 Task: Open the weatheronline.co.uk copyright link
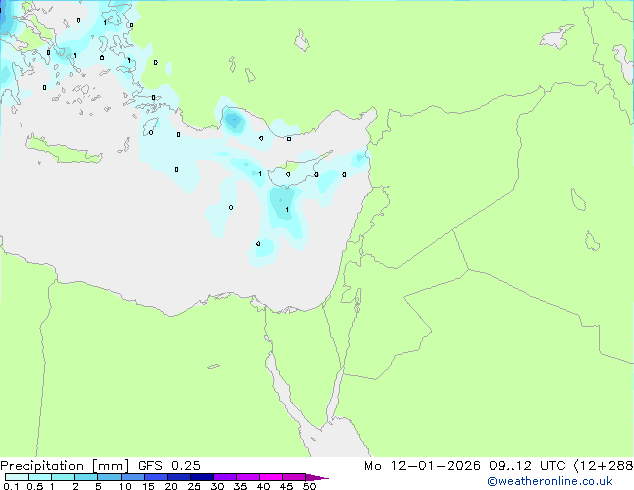click(550, 481)
